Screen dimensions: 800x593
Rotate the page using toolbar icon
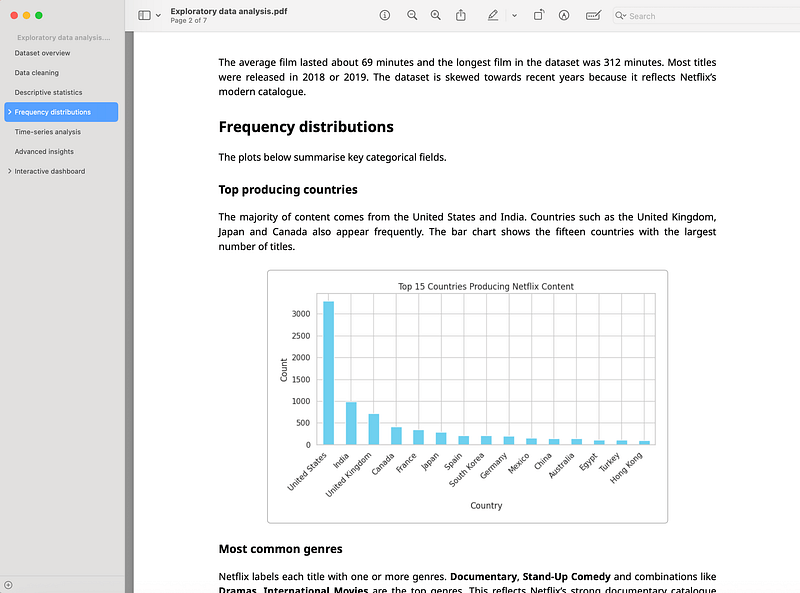(x=539, y=15)
